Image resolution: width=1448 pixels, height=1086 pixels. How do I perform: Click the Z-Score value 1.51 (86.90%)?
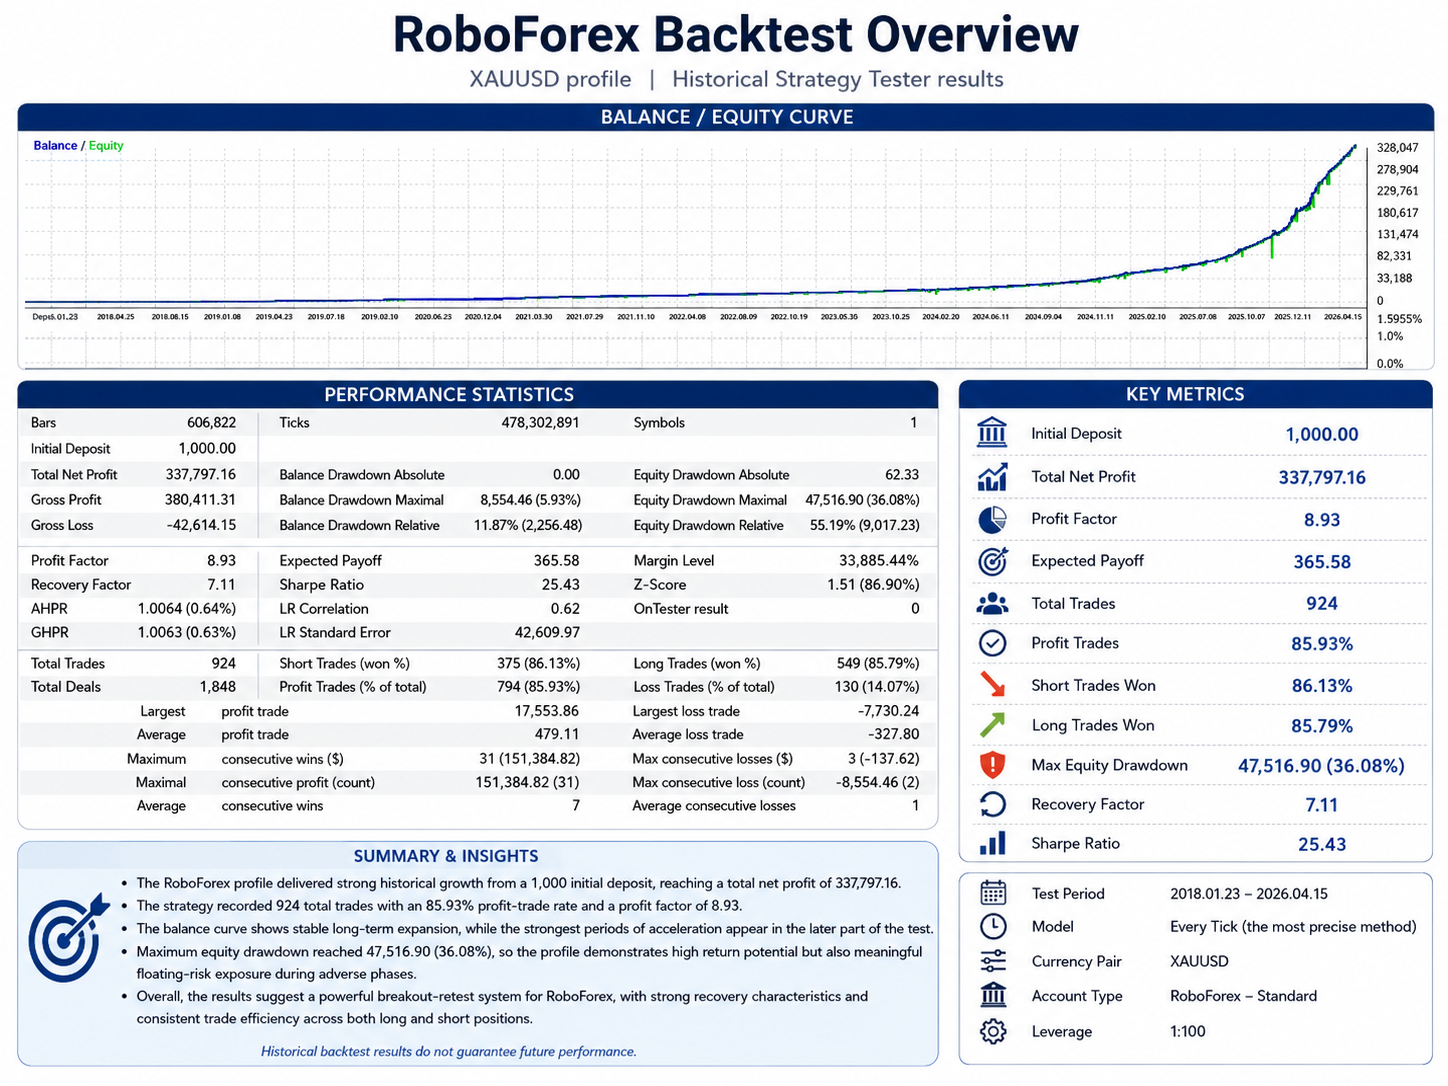click(873, 585)
